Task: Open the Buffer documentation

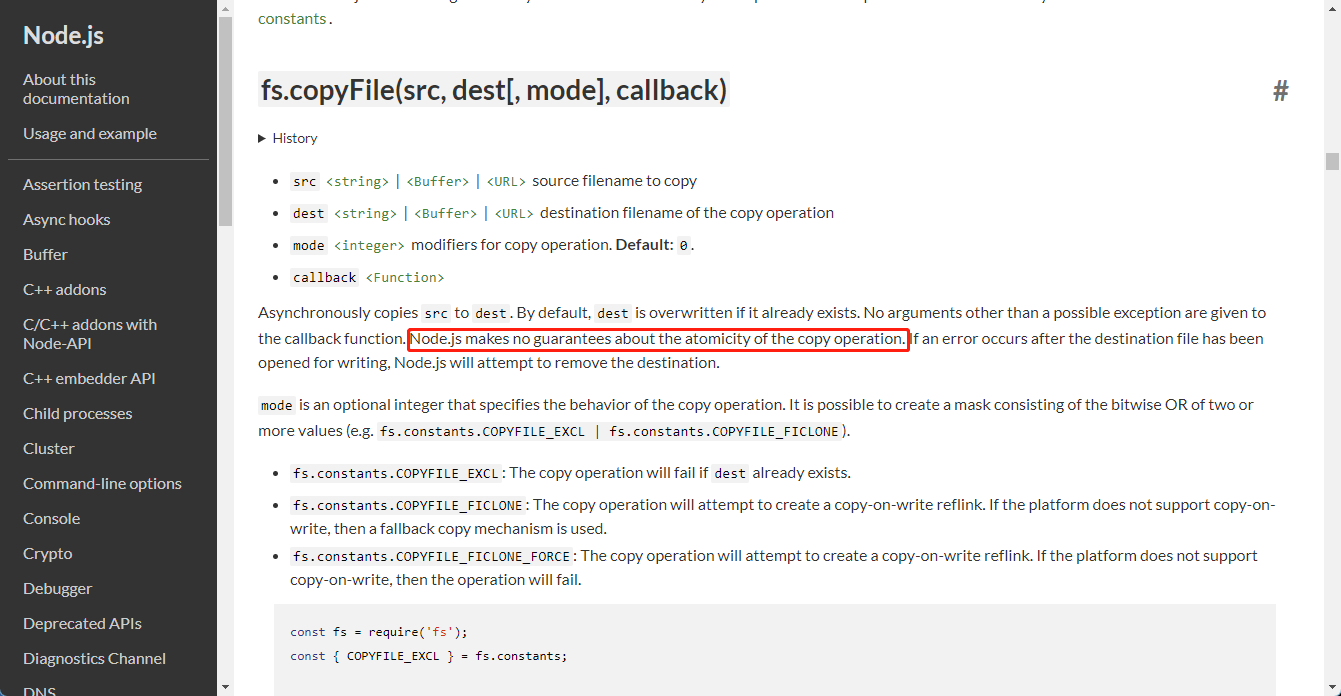Action: [x=45, y=255]
